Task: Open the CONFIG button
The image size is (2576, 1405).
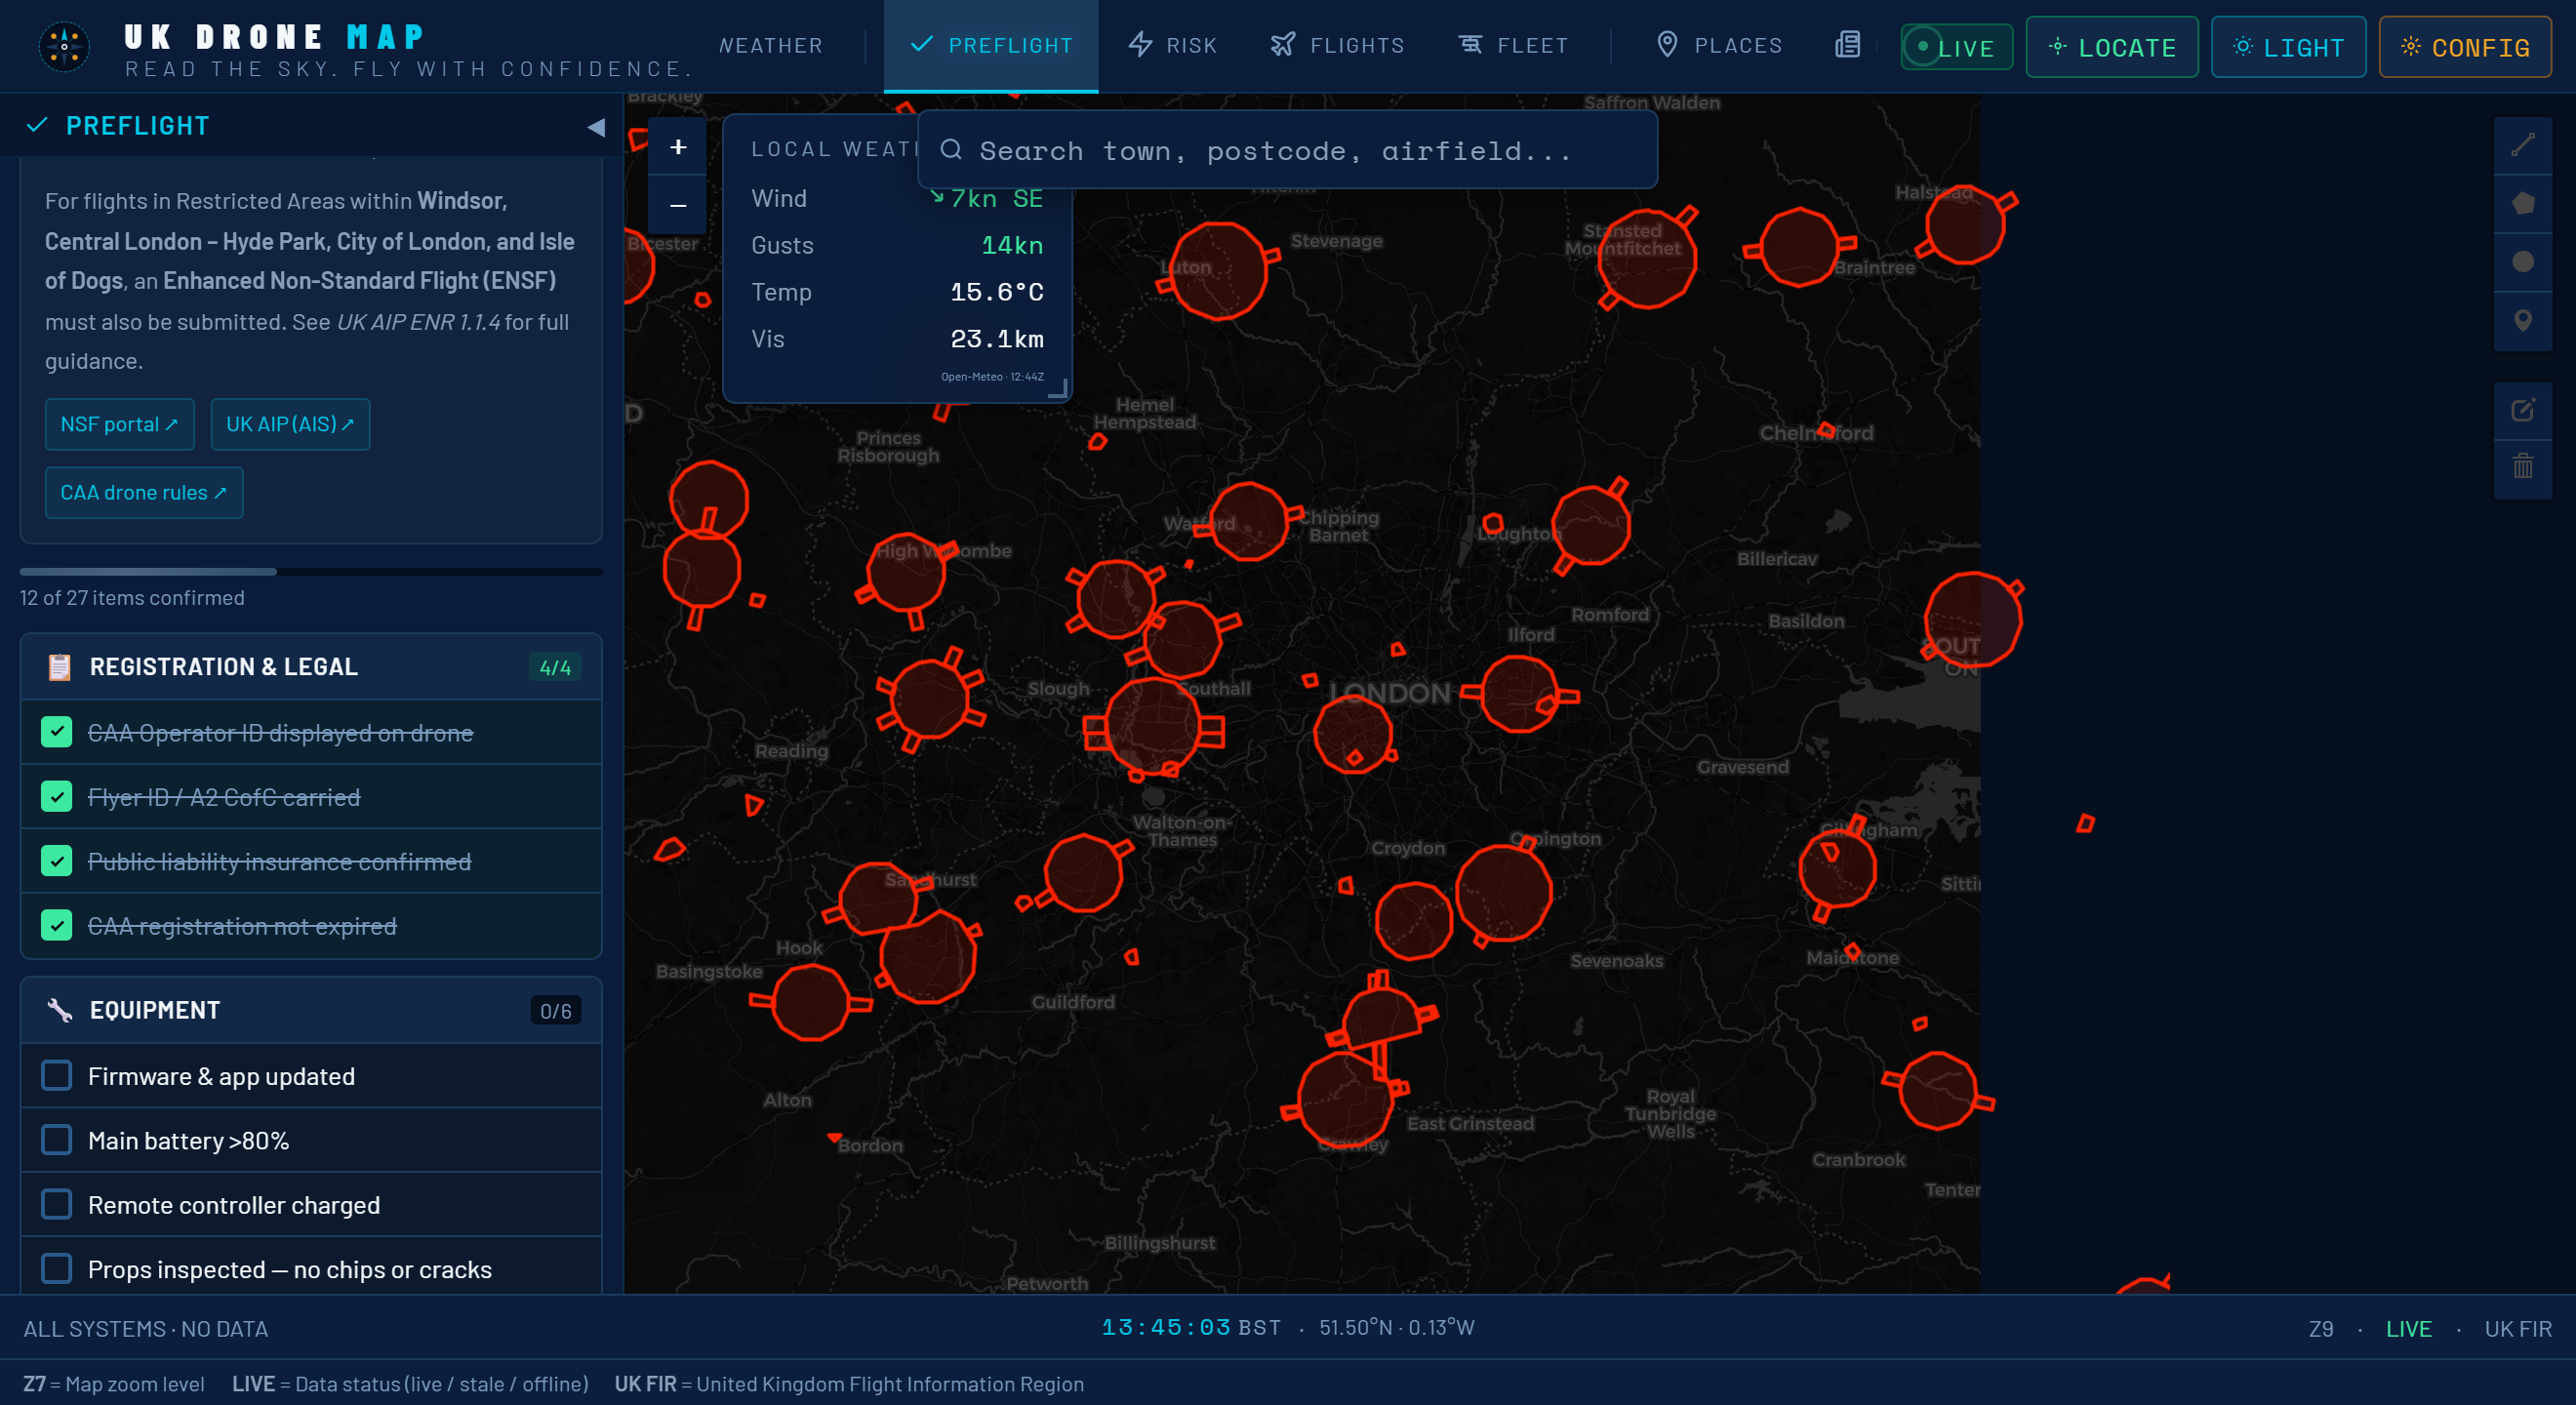Action: [2465, 47]
